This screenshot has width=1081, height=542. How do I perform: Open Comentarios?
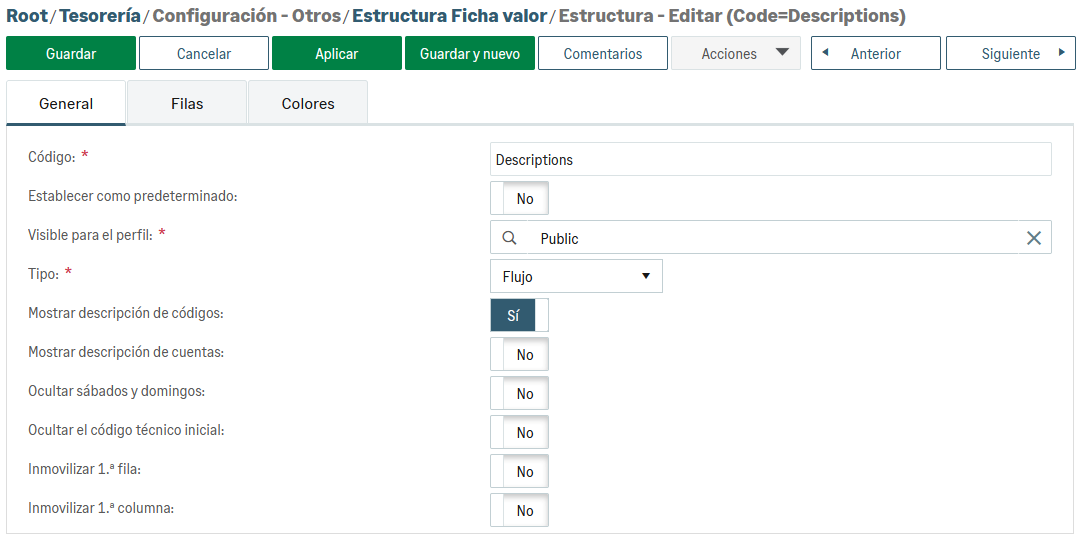(x=603, y=54)
